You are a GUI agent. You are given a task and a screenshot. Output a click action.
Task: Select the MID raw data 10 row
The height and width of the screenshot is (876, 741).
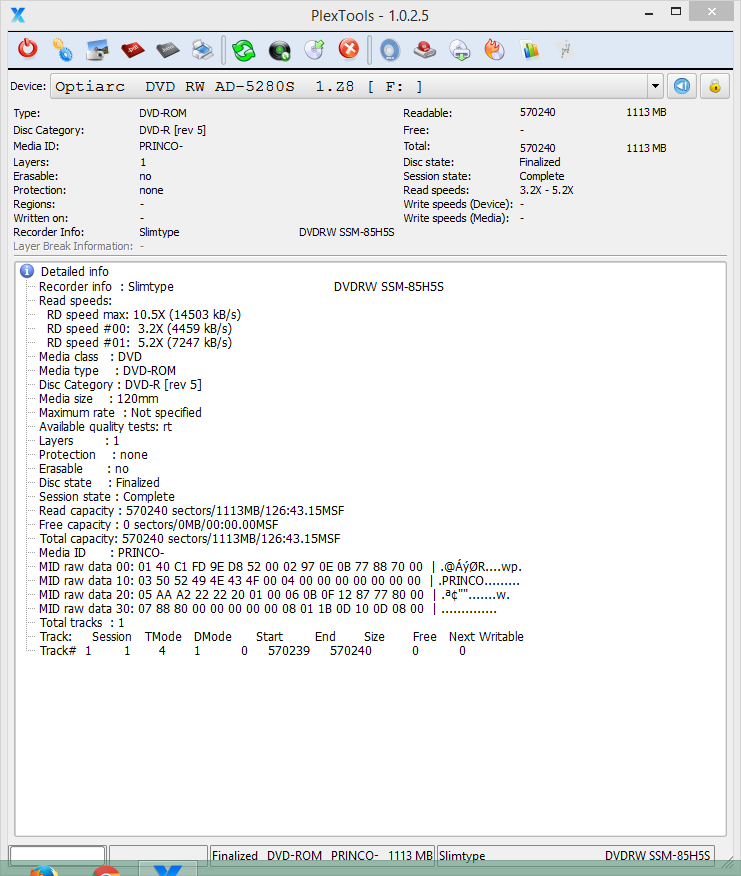(x=279, y=580)
